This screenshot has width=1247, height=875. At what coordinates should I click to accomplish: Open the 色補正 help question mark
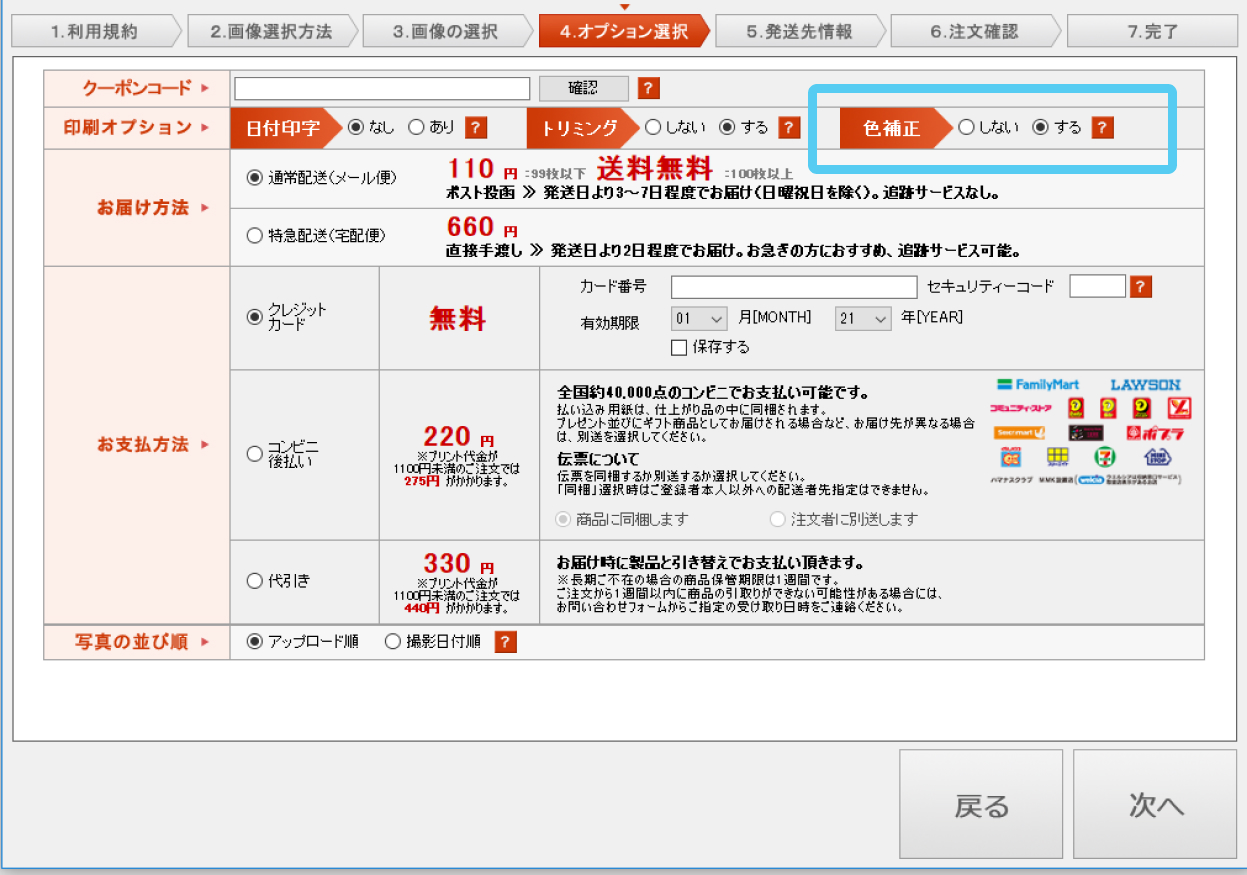[x=1102, y=127]
